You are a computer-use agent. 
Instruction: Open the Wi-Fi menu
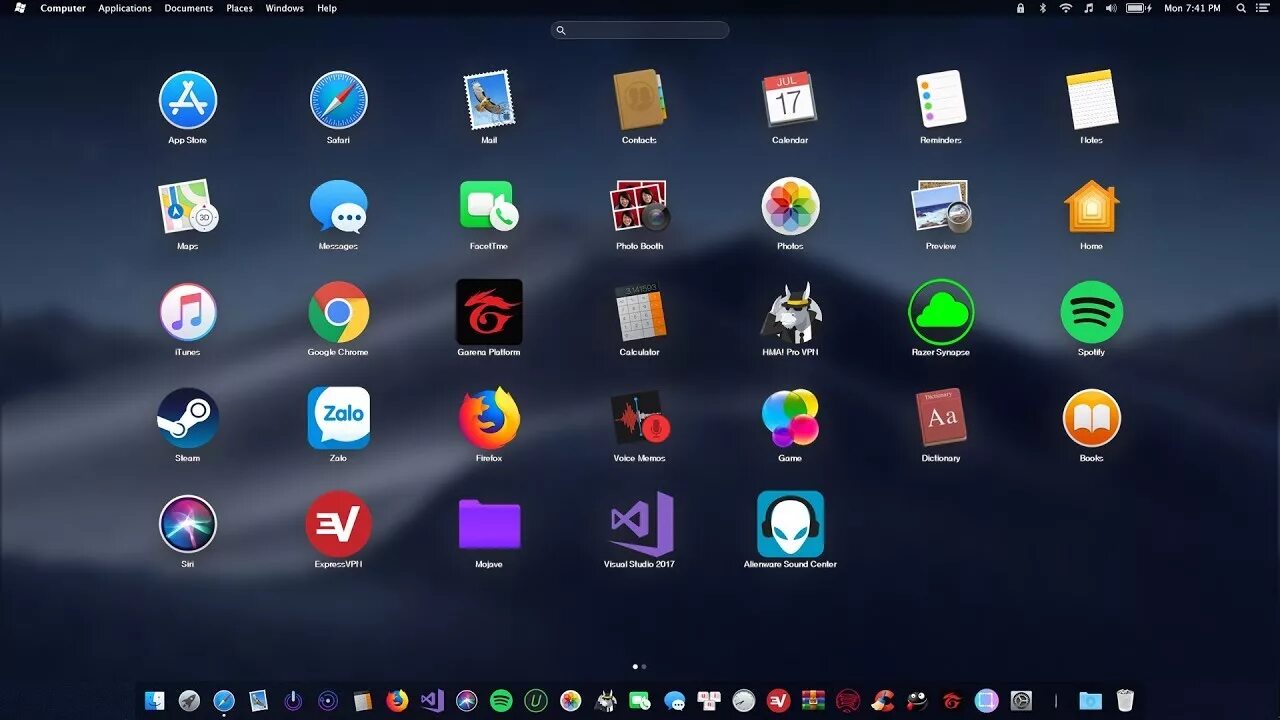1066,8
